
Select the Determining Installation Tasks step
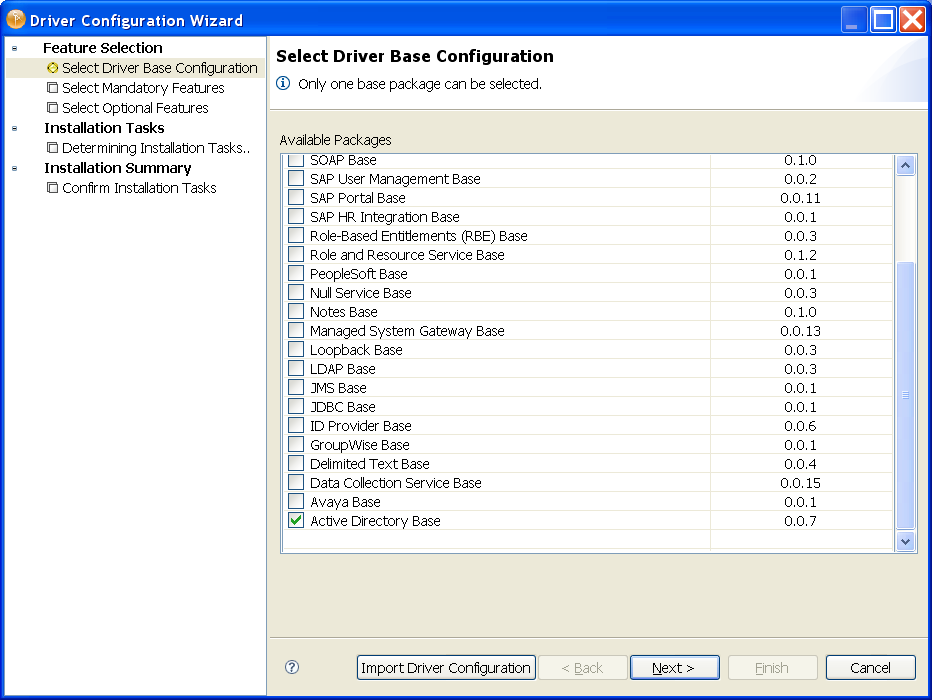pos(156,147)
